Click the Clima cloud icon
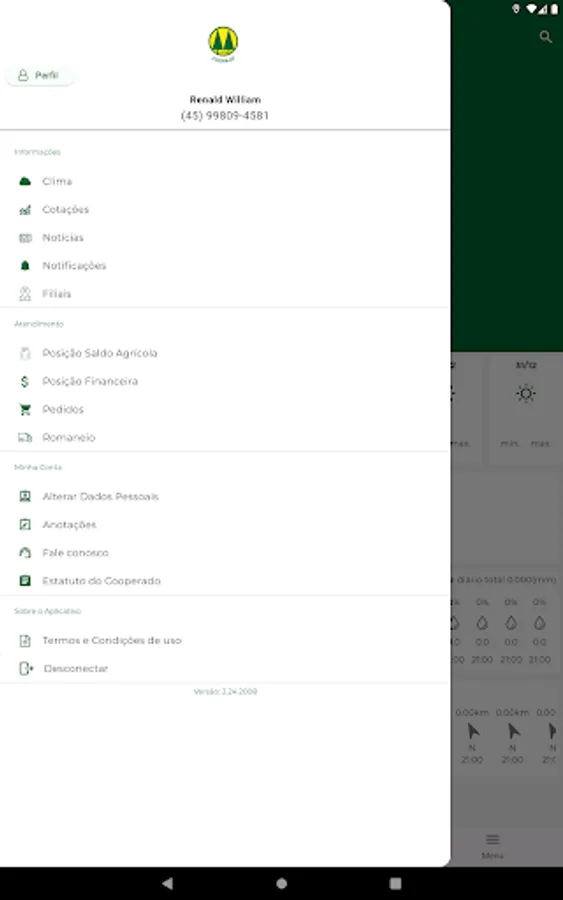The width and height of the screenshot is (563, 900). [25, 181]
